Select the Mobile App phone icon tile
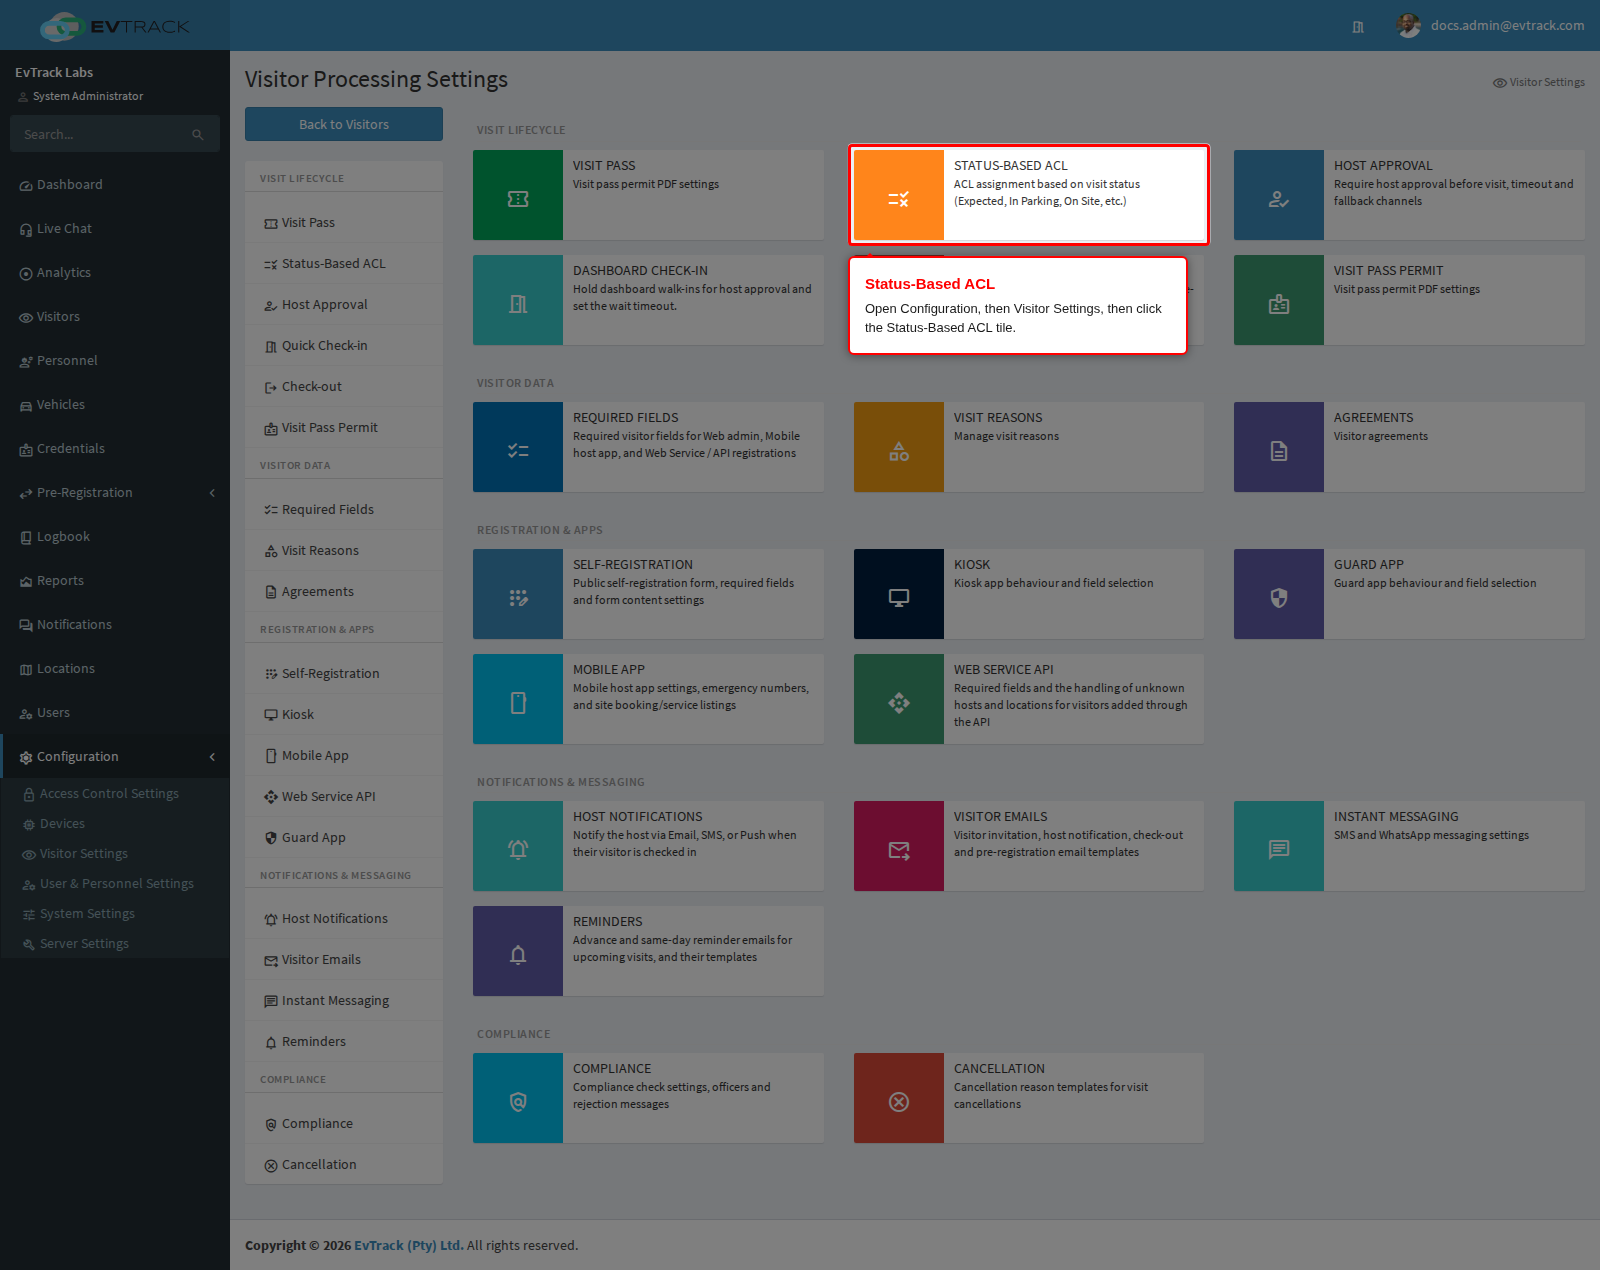 pos(518,699)
